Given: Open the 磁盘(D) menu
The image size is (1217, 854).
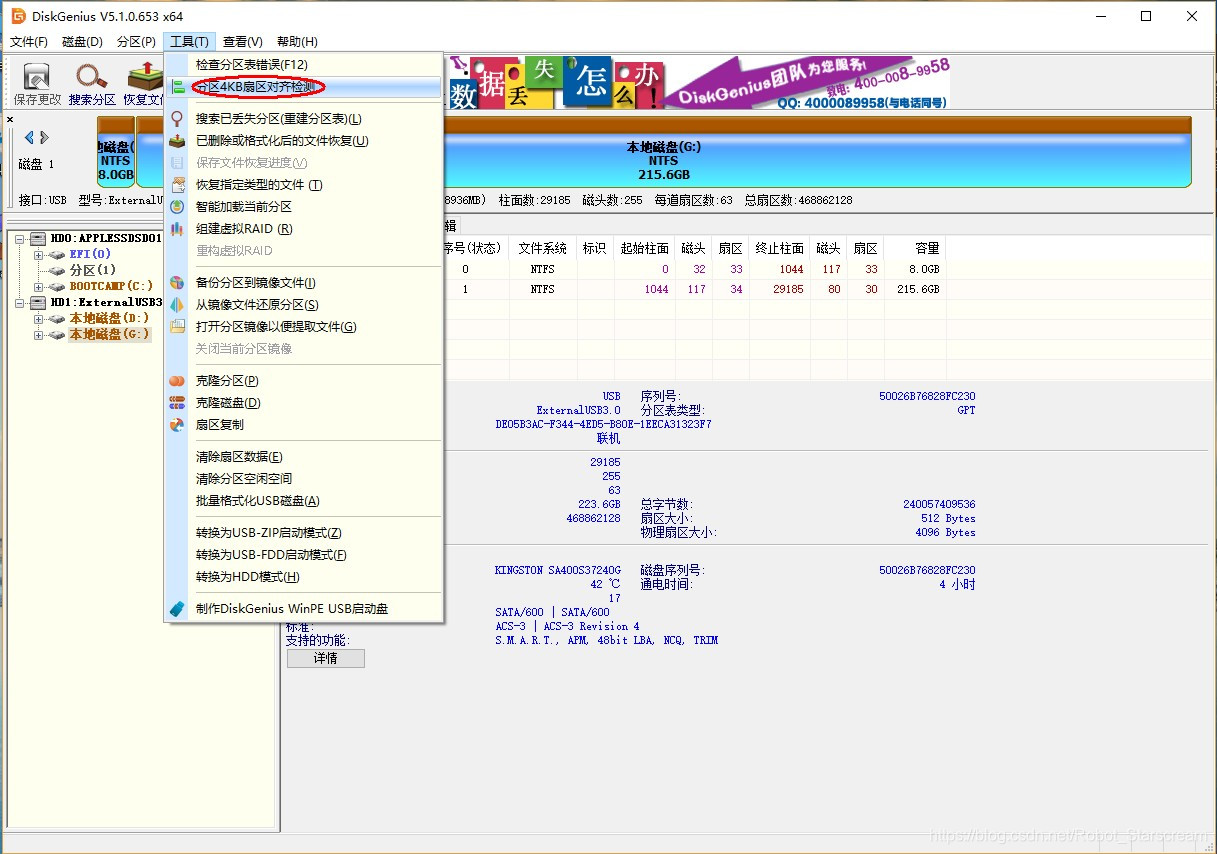Looking at the screenshot, I should [x=82, y=42].
